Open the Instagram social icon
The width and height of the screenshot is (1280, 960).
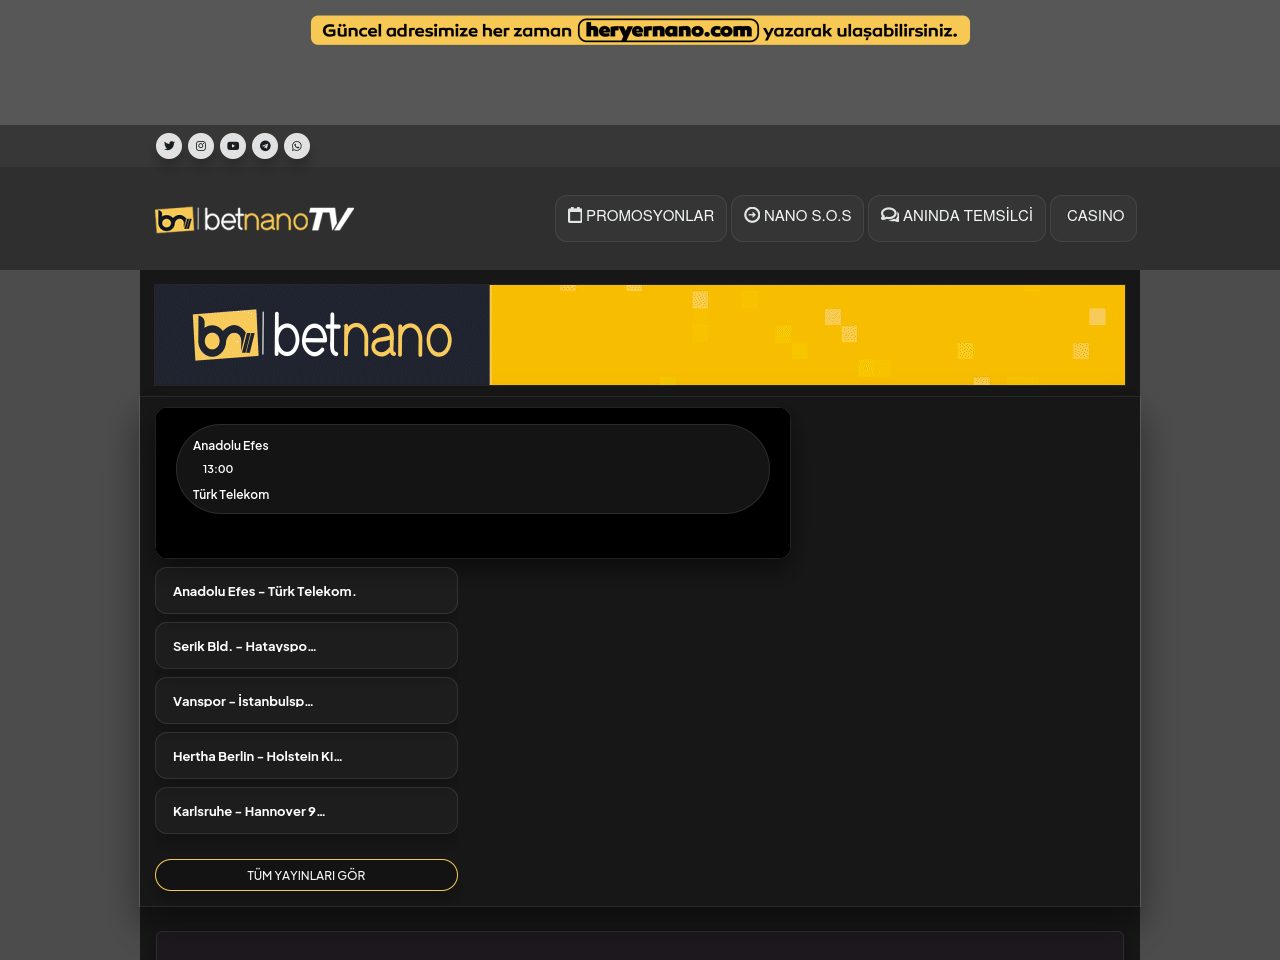(x=201, y=146)
